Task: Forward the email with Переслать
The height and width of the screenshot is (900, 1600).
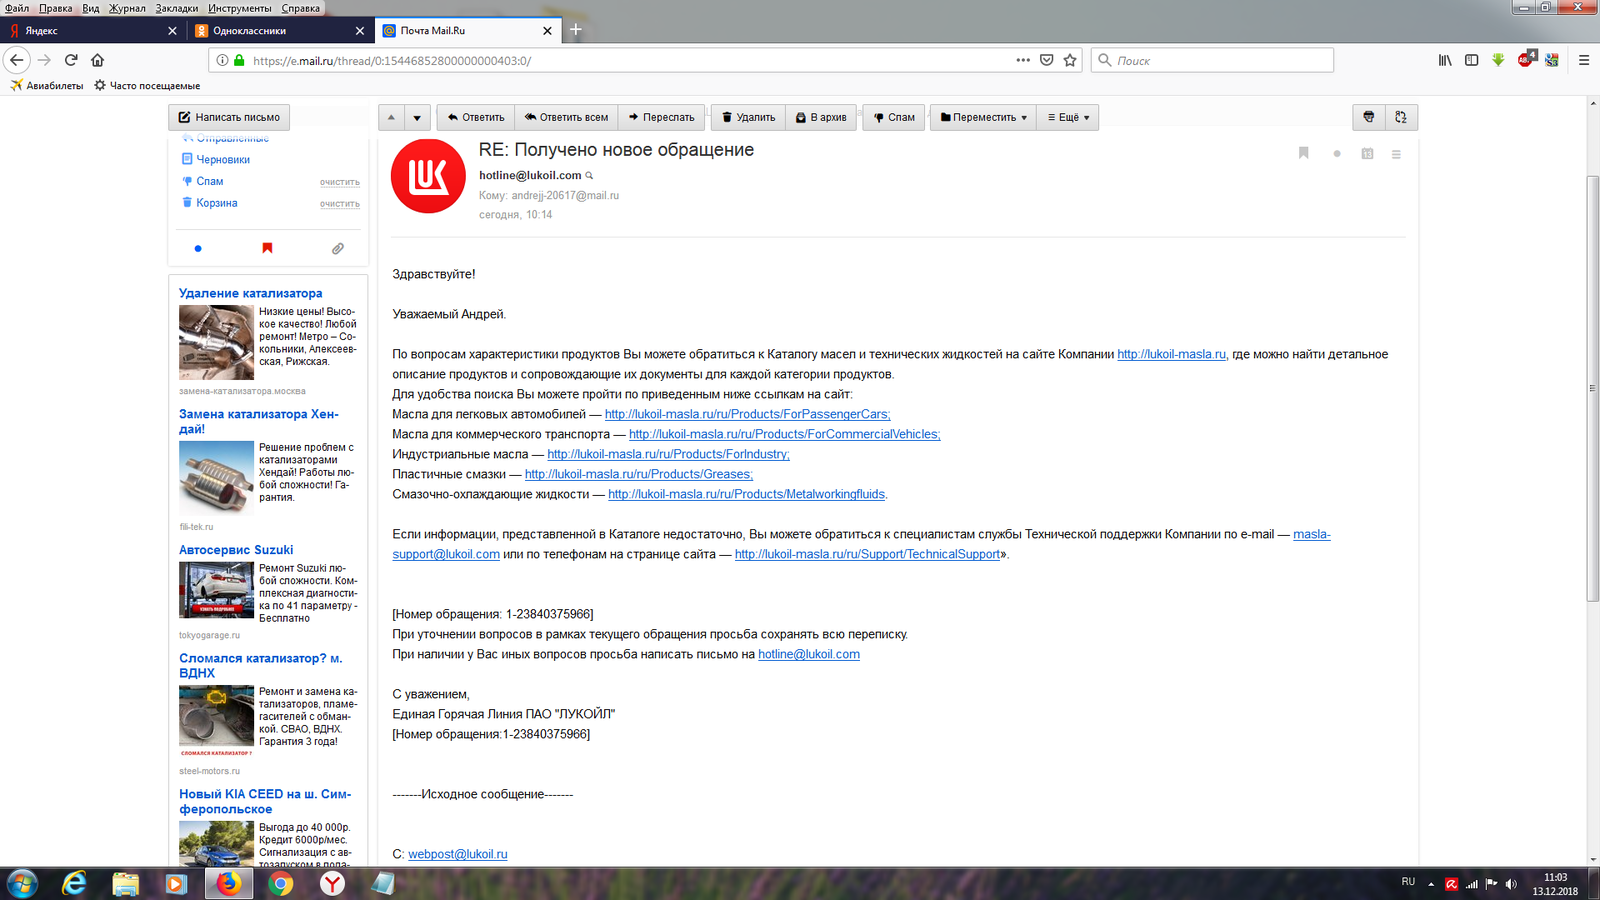Action: 661,117
